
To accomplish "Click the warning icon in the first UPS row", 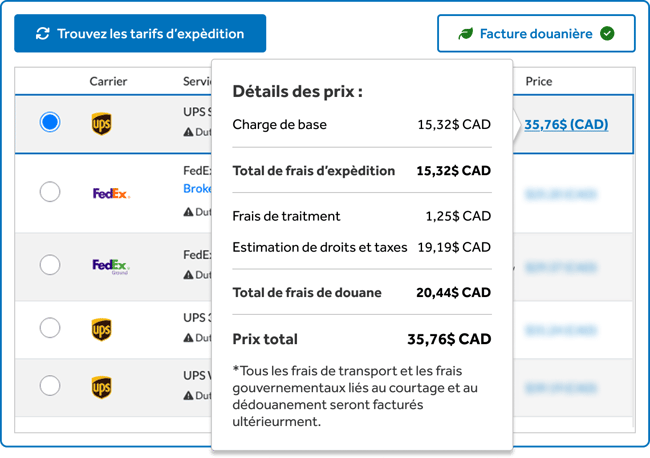I will click(x=188, y=132).
